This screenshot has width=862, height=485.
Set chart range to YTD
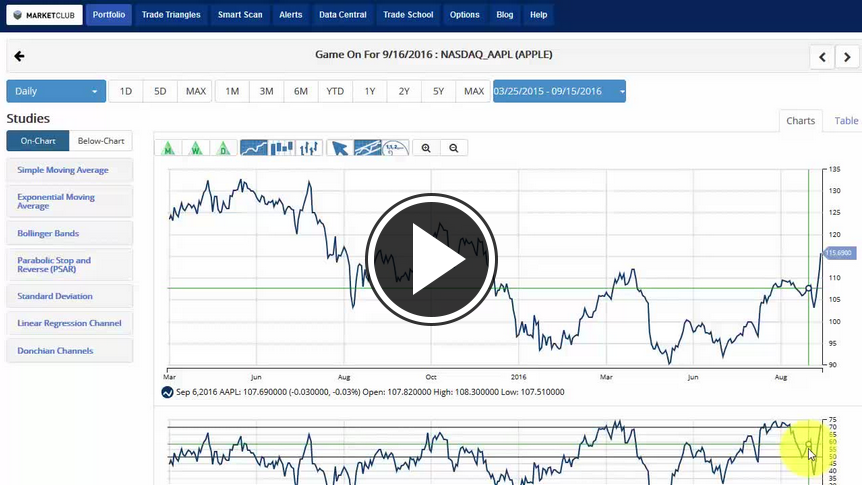tap(335, 91)
